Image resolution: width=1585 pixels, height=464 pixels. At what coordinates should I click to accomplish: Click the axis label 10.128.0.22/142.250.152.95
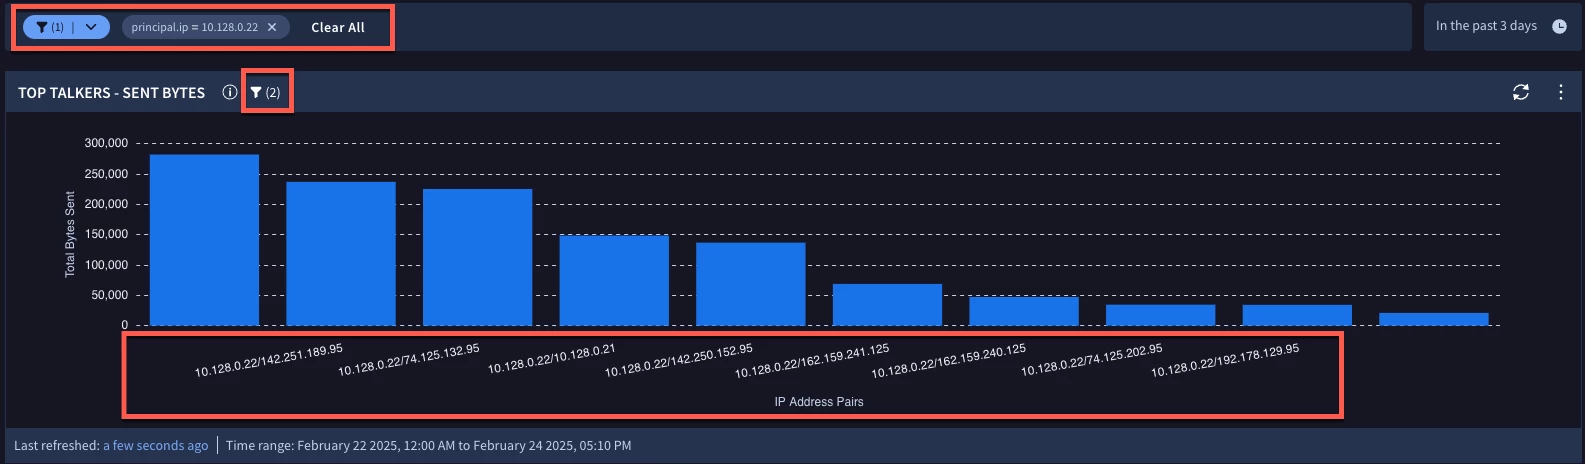(679, 360)
